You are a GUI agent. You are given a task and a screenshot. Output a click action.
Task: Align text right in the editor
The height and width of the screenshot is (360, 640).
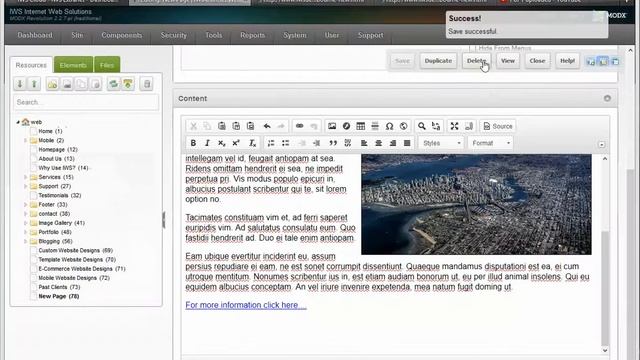(393, 143)
